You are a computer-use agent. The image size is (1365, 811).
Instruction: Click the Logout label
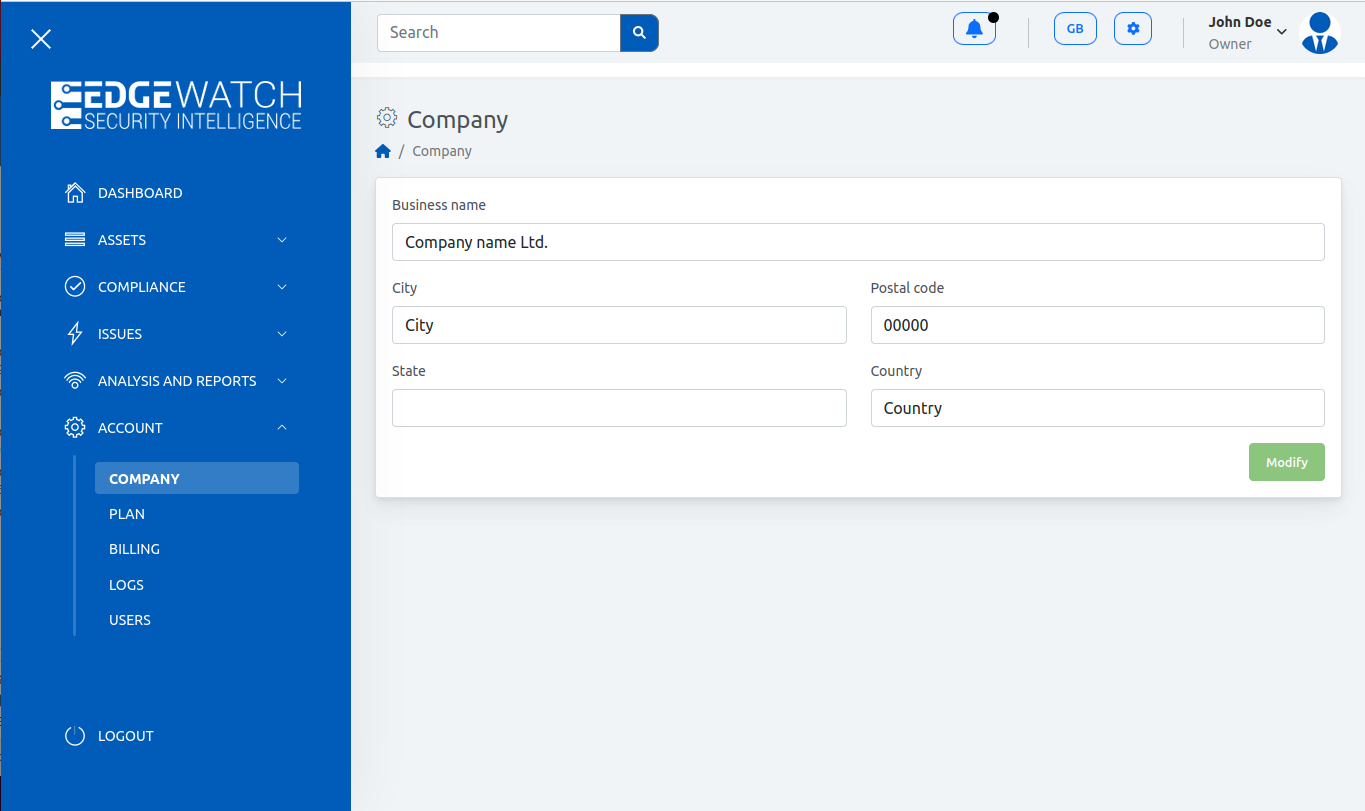126,736
